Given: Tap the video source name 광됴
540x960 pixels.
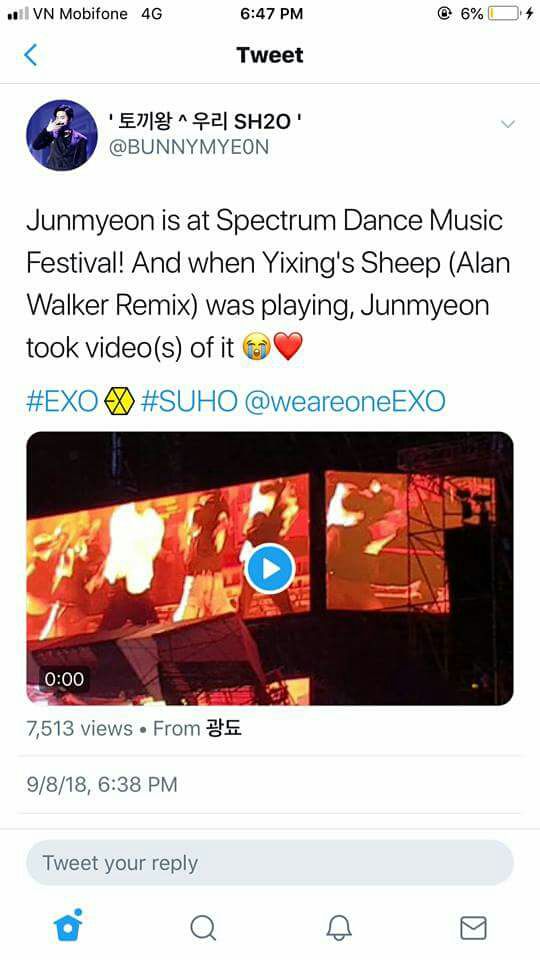Looking at the screenshot, I should [x=224, y=728].
